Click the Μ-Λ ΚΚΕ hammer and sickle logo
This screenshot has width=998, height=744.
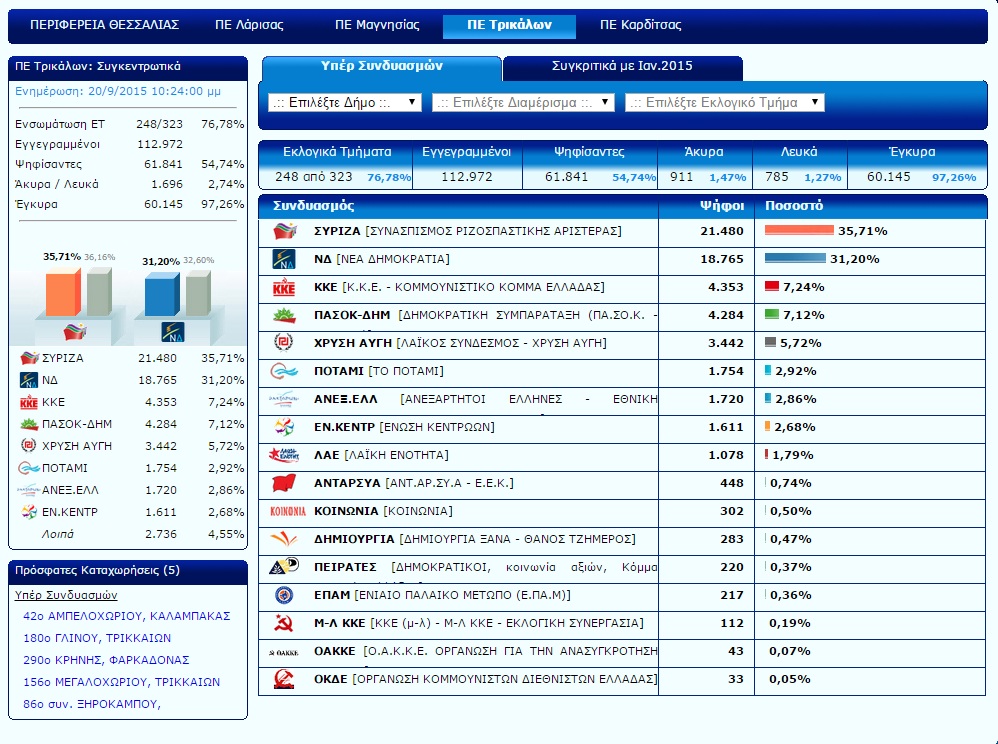click(x=283, y=623)
